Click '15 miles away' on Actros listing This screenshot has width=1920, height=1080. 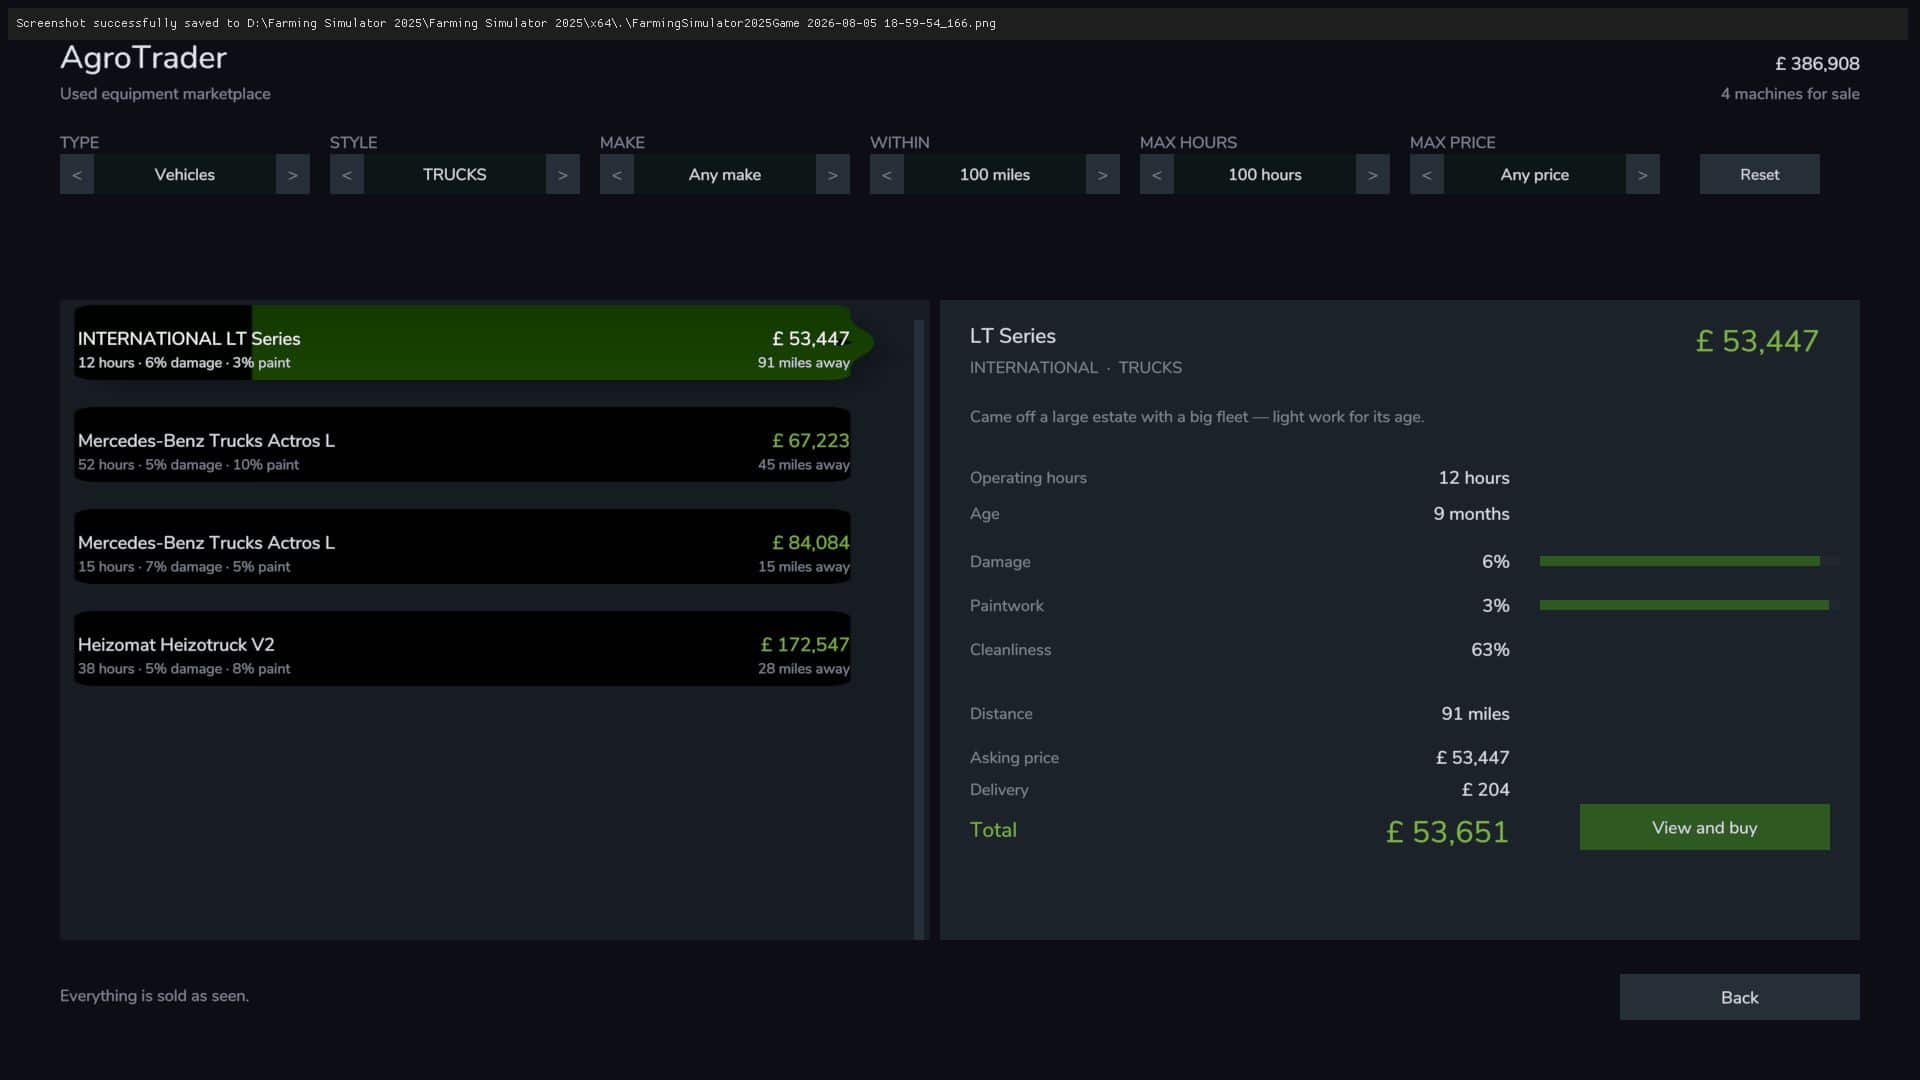804,567
